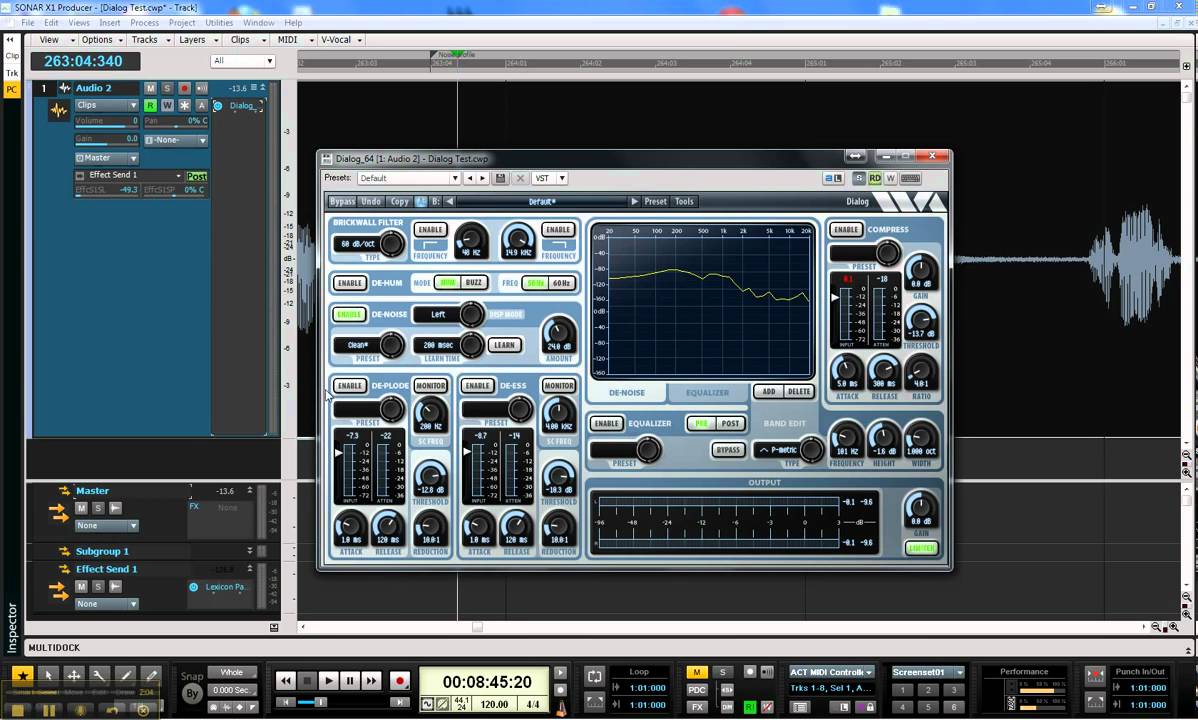This screenshot has height=720, width=1198.
Task: Click Monitor button in De-Plode
Action: (x=430, y=386)
